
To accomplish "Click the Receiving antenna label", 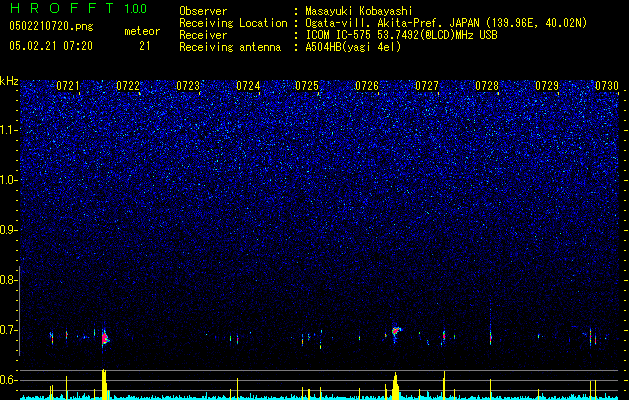I will [230, 47].
